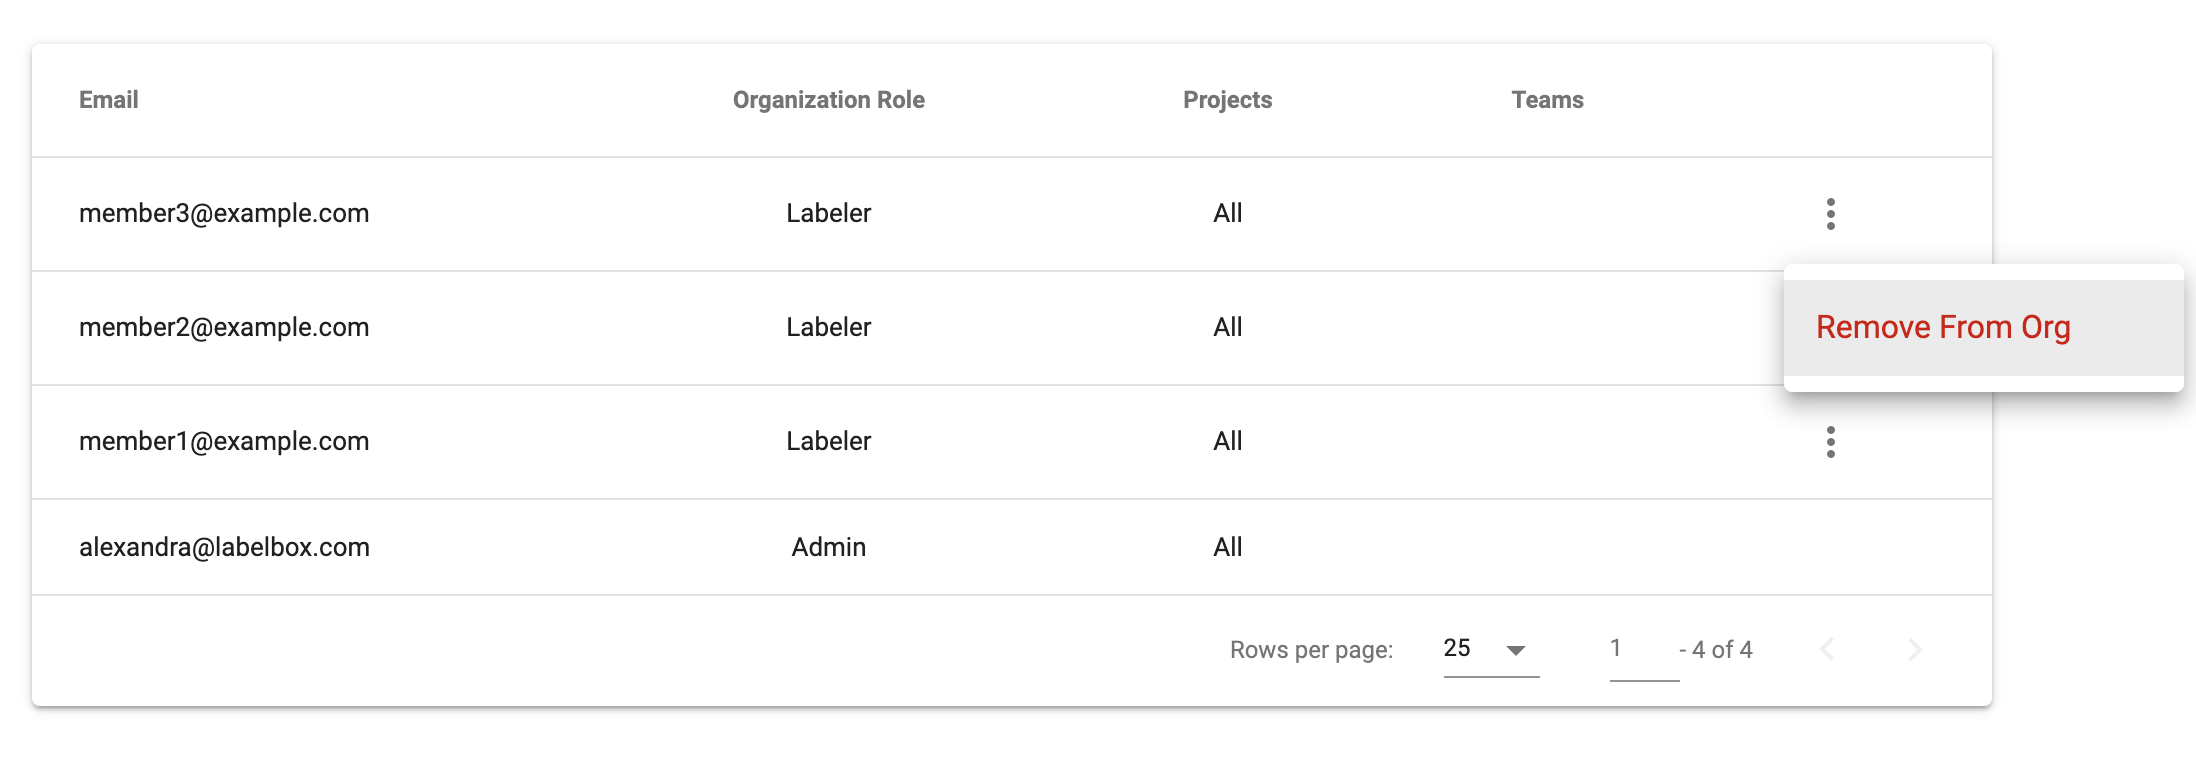Screen dimensions: 2196x766
Task: Click the Rows per page label
Action: [x=1311, y=650]
